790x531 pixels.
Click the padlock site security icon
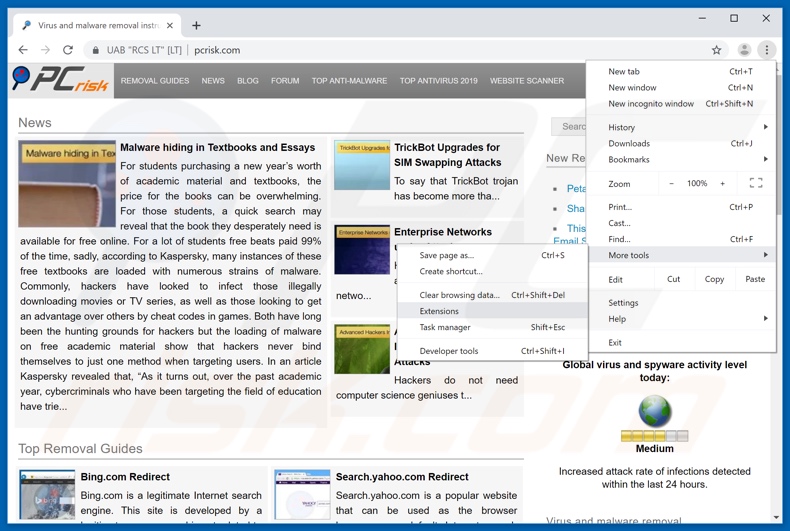coord(95,50)
